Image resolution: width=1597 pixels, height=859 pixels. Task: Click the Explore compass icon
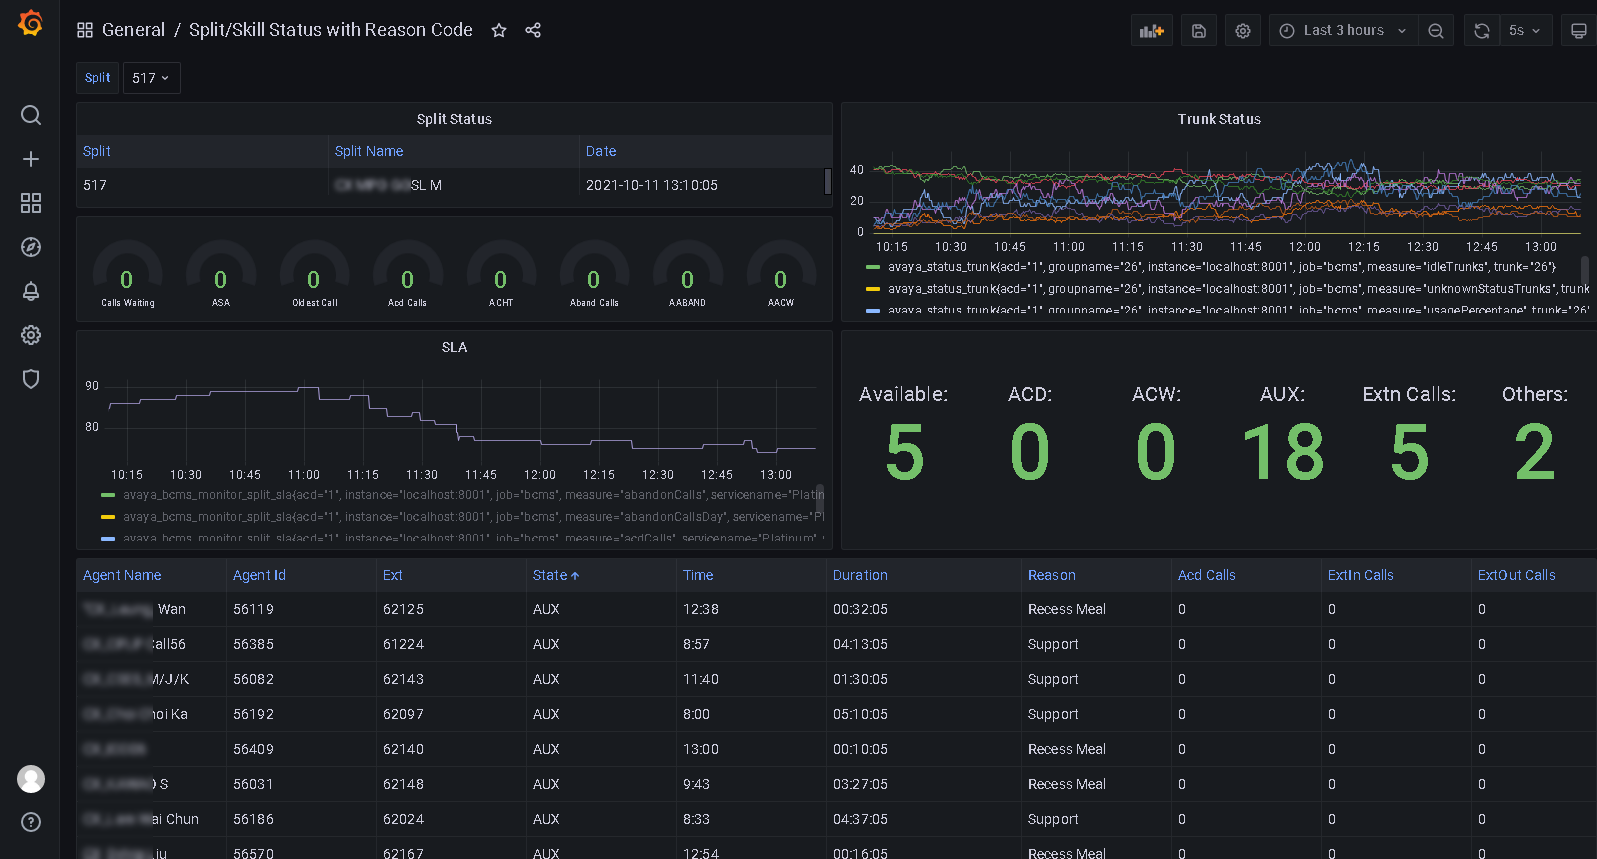[31, 247]
